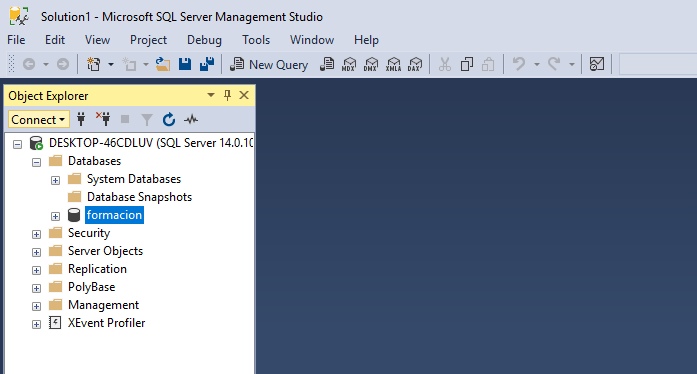Open the Add New Item dropdown arrow
This screenshot has height=374, width=697.
[x=146, y=64]
